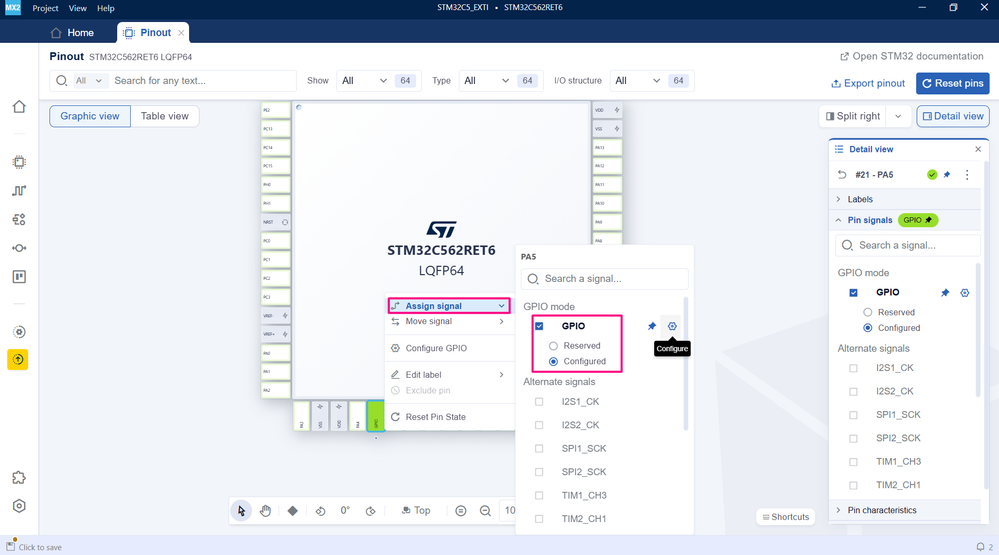Open the hexagon settings icon
This screenshot has width=999, height=555.
pyautogui.click(x=19, y=506)
